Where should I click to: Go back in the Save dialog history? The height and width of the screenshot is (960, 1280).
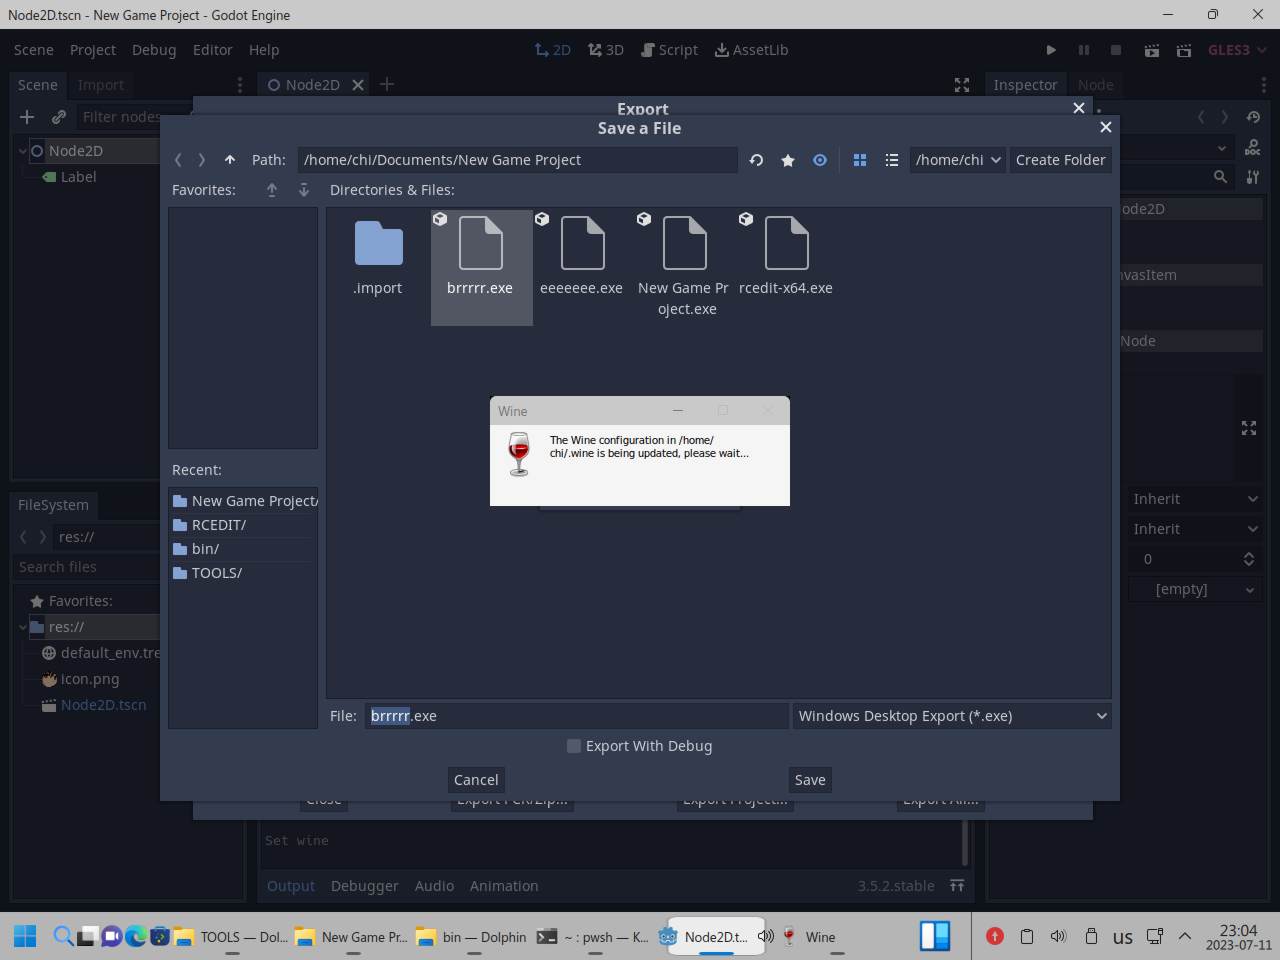pyautogui.click(x=178, y=160)
